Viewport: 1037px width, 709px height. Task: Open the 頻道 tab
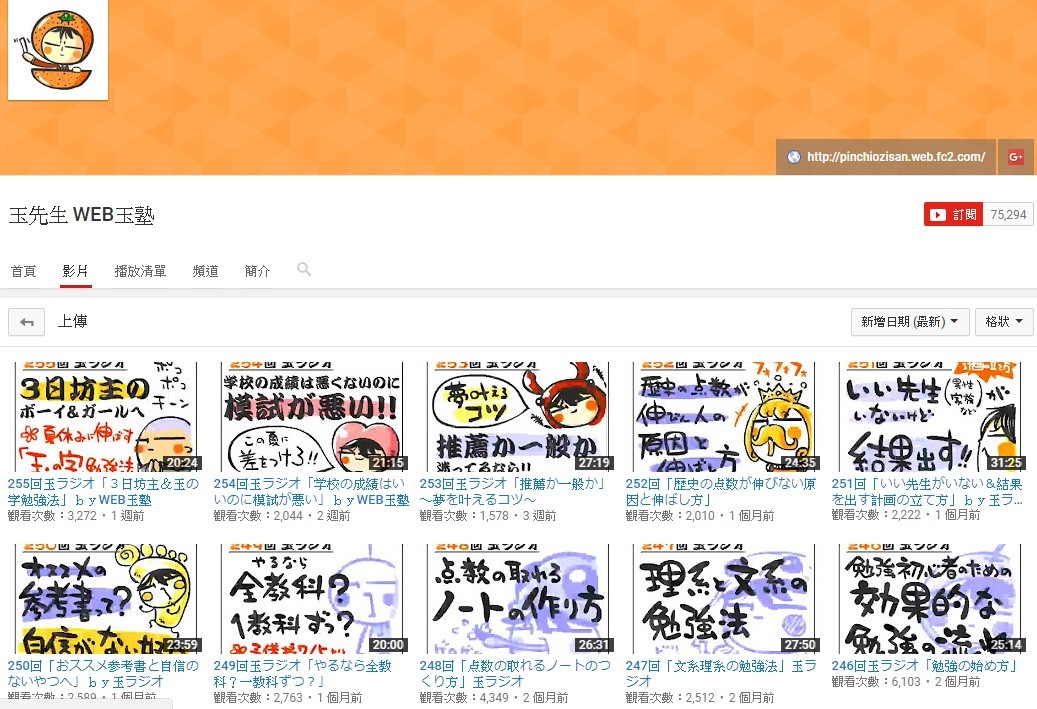(x=205, y=271)
